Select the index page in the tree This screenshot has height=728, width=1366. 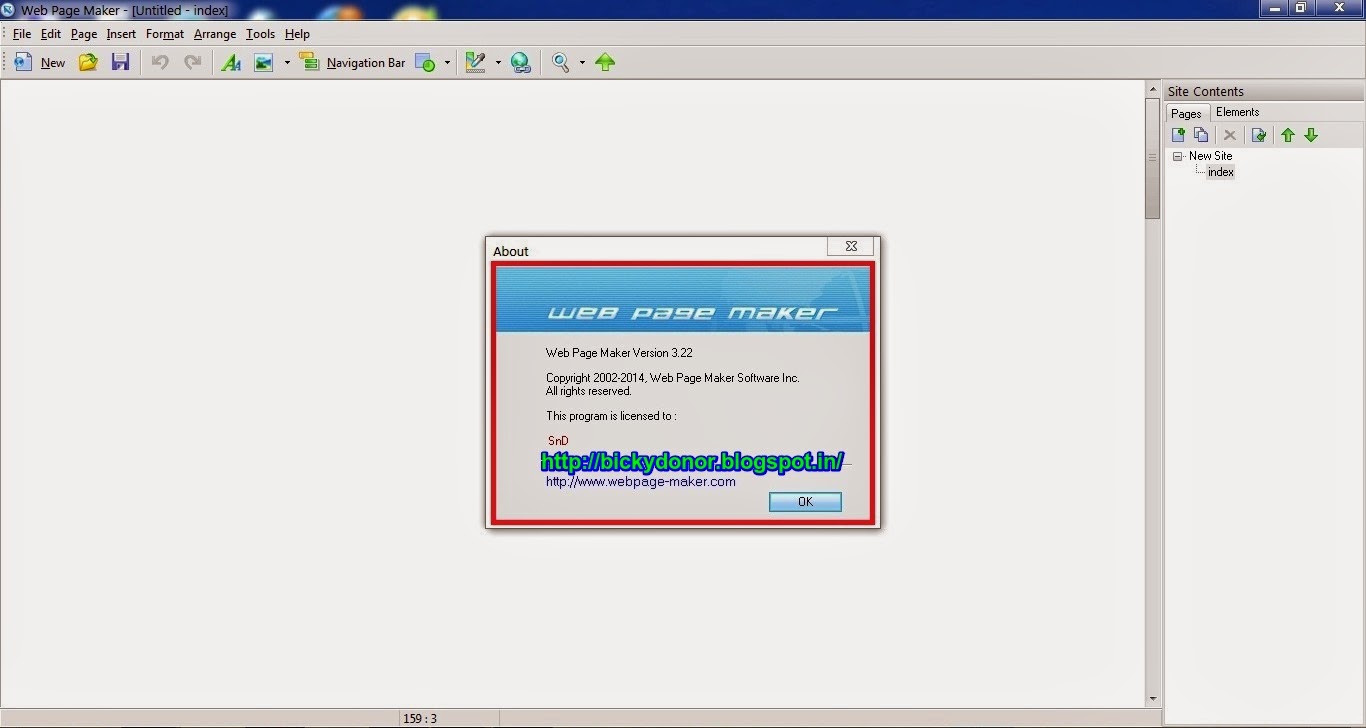[1220, 172]
